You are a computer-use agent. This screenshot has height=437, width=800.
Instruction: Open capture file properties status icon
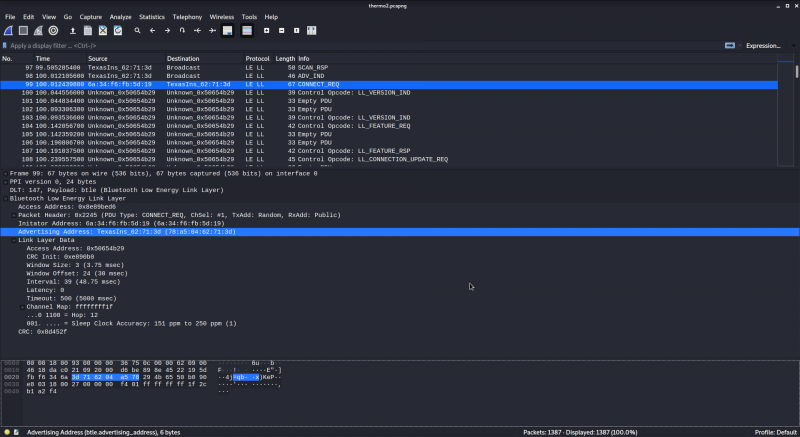click(x=16, y=432)
